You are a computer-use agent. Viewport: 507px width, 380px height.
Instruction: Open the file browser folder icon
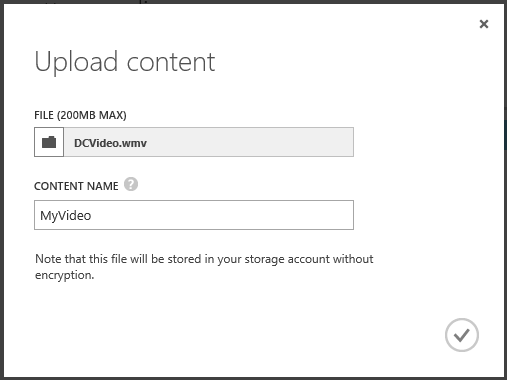[49, 142]
